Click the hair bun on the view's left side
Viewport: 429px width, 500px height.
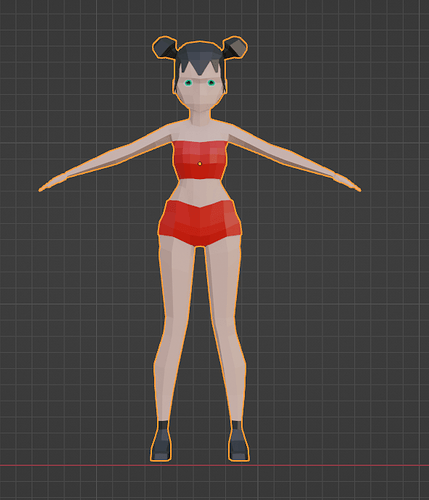[x=164, y=47]
